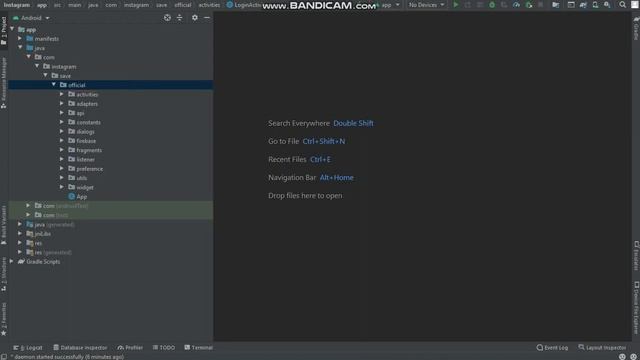Open the 1: Project side tab
This screenshot has width=640, height=360.
point(4,31)
